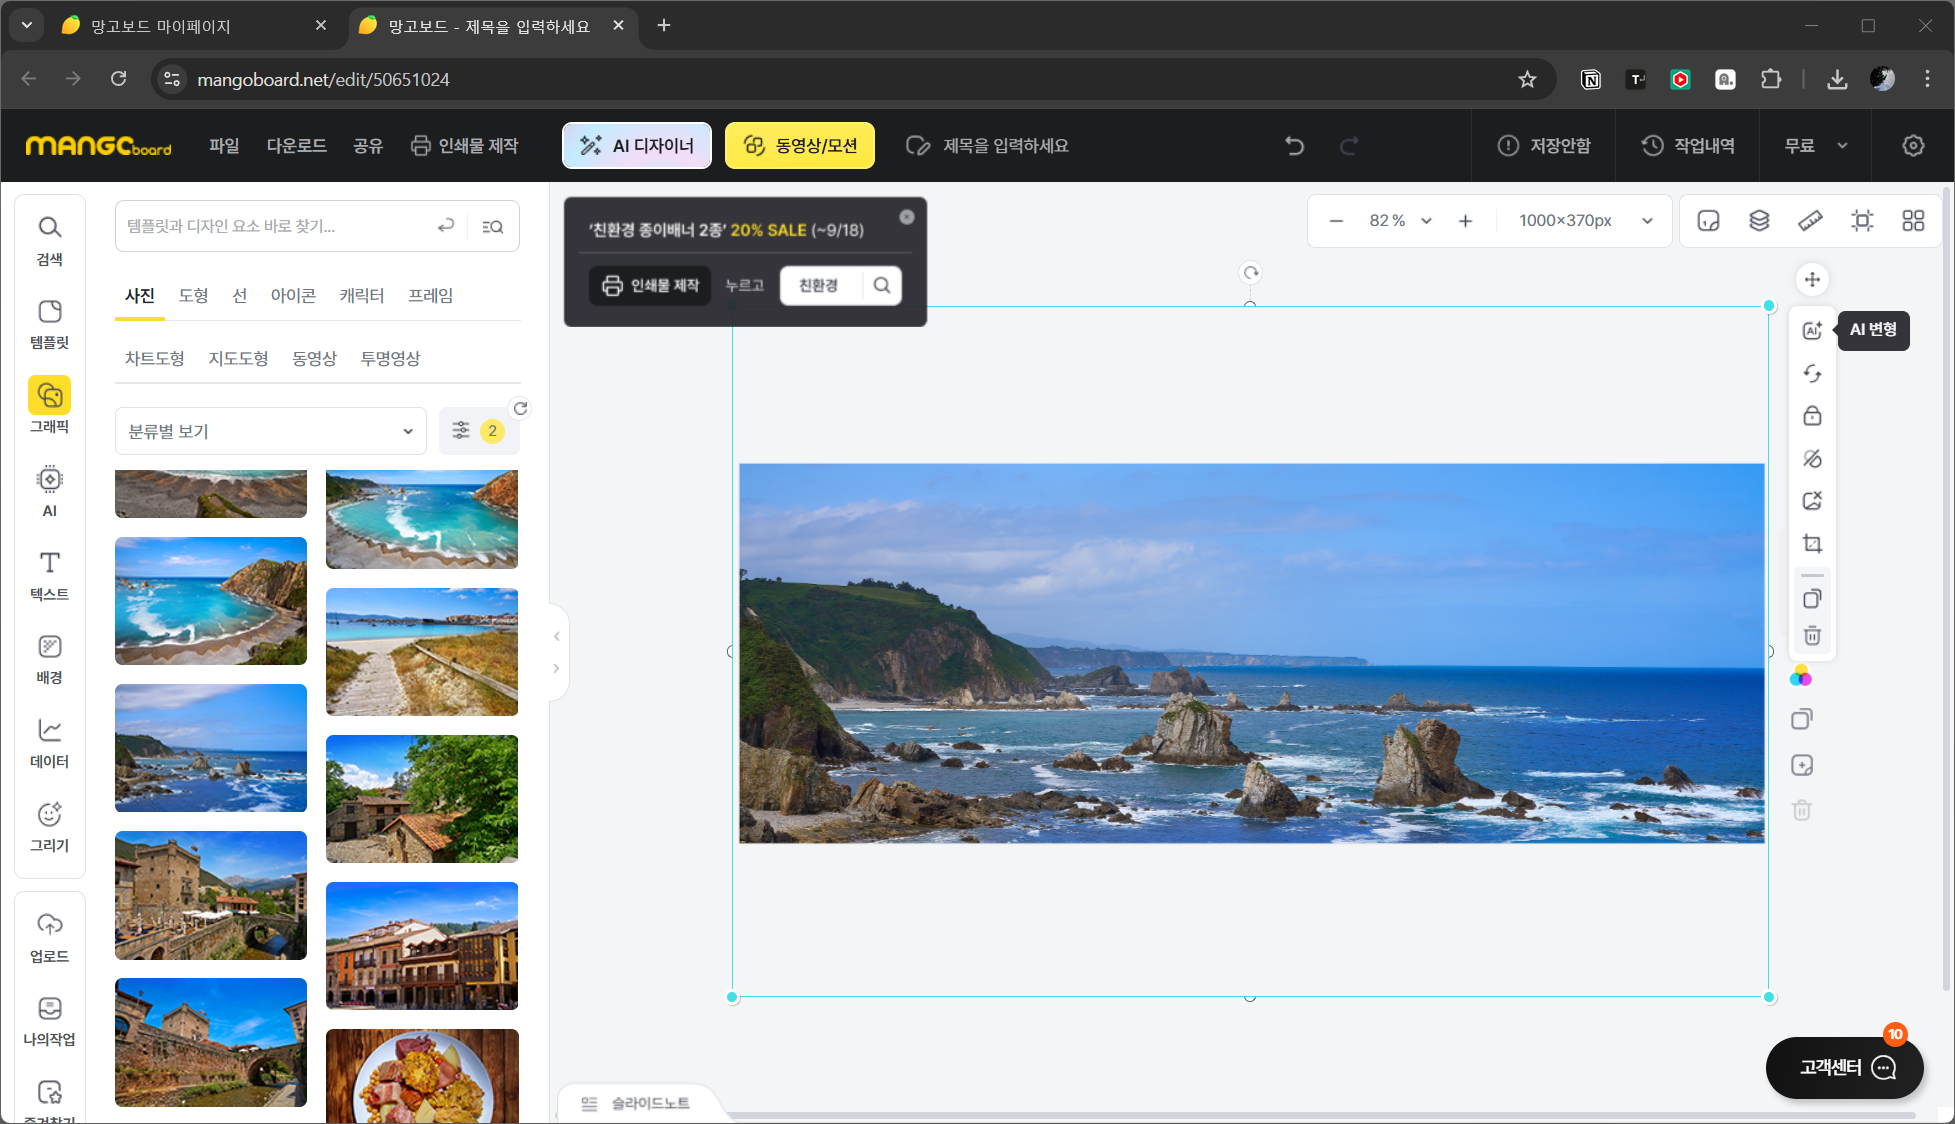Open the 배경 (Background) sidebar panel
Screen dimensions: 1955x1124
49,659
